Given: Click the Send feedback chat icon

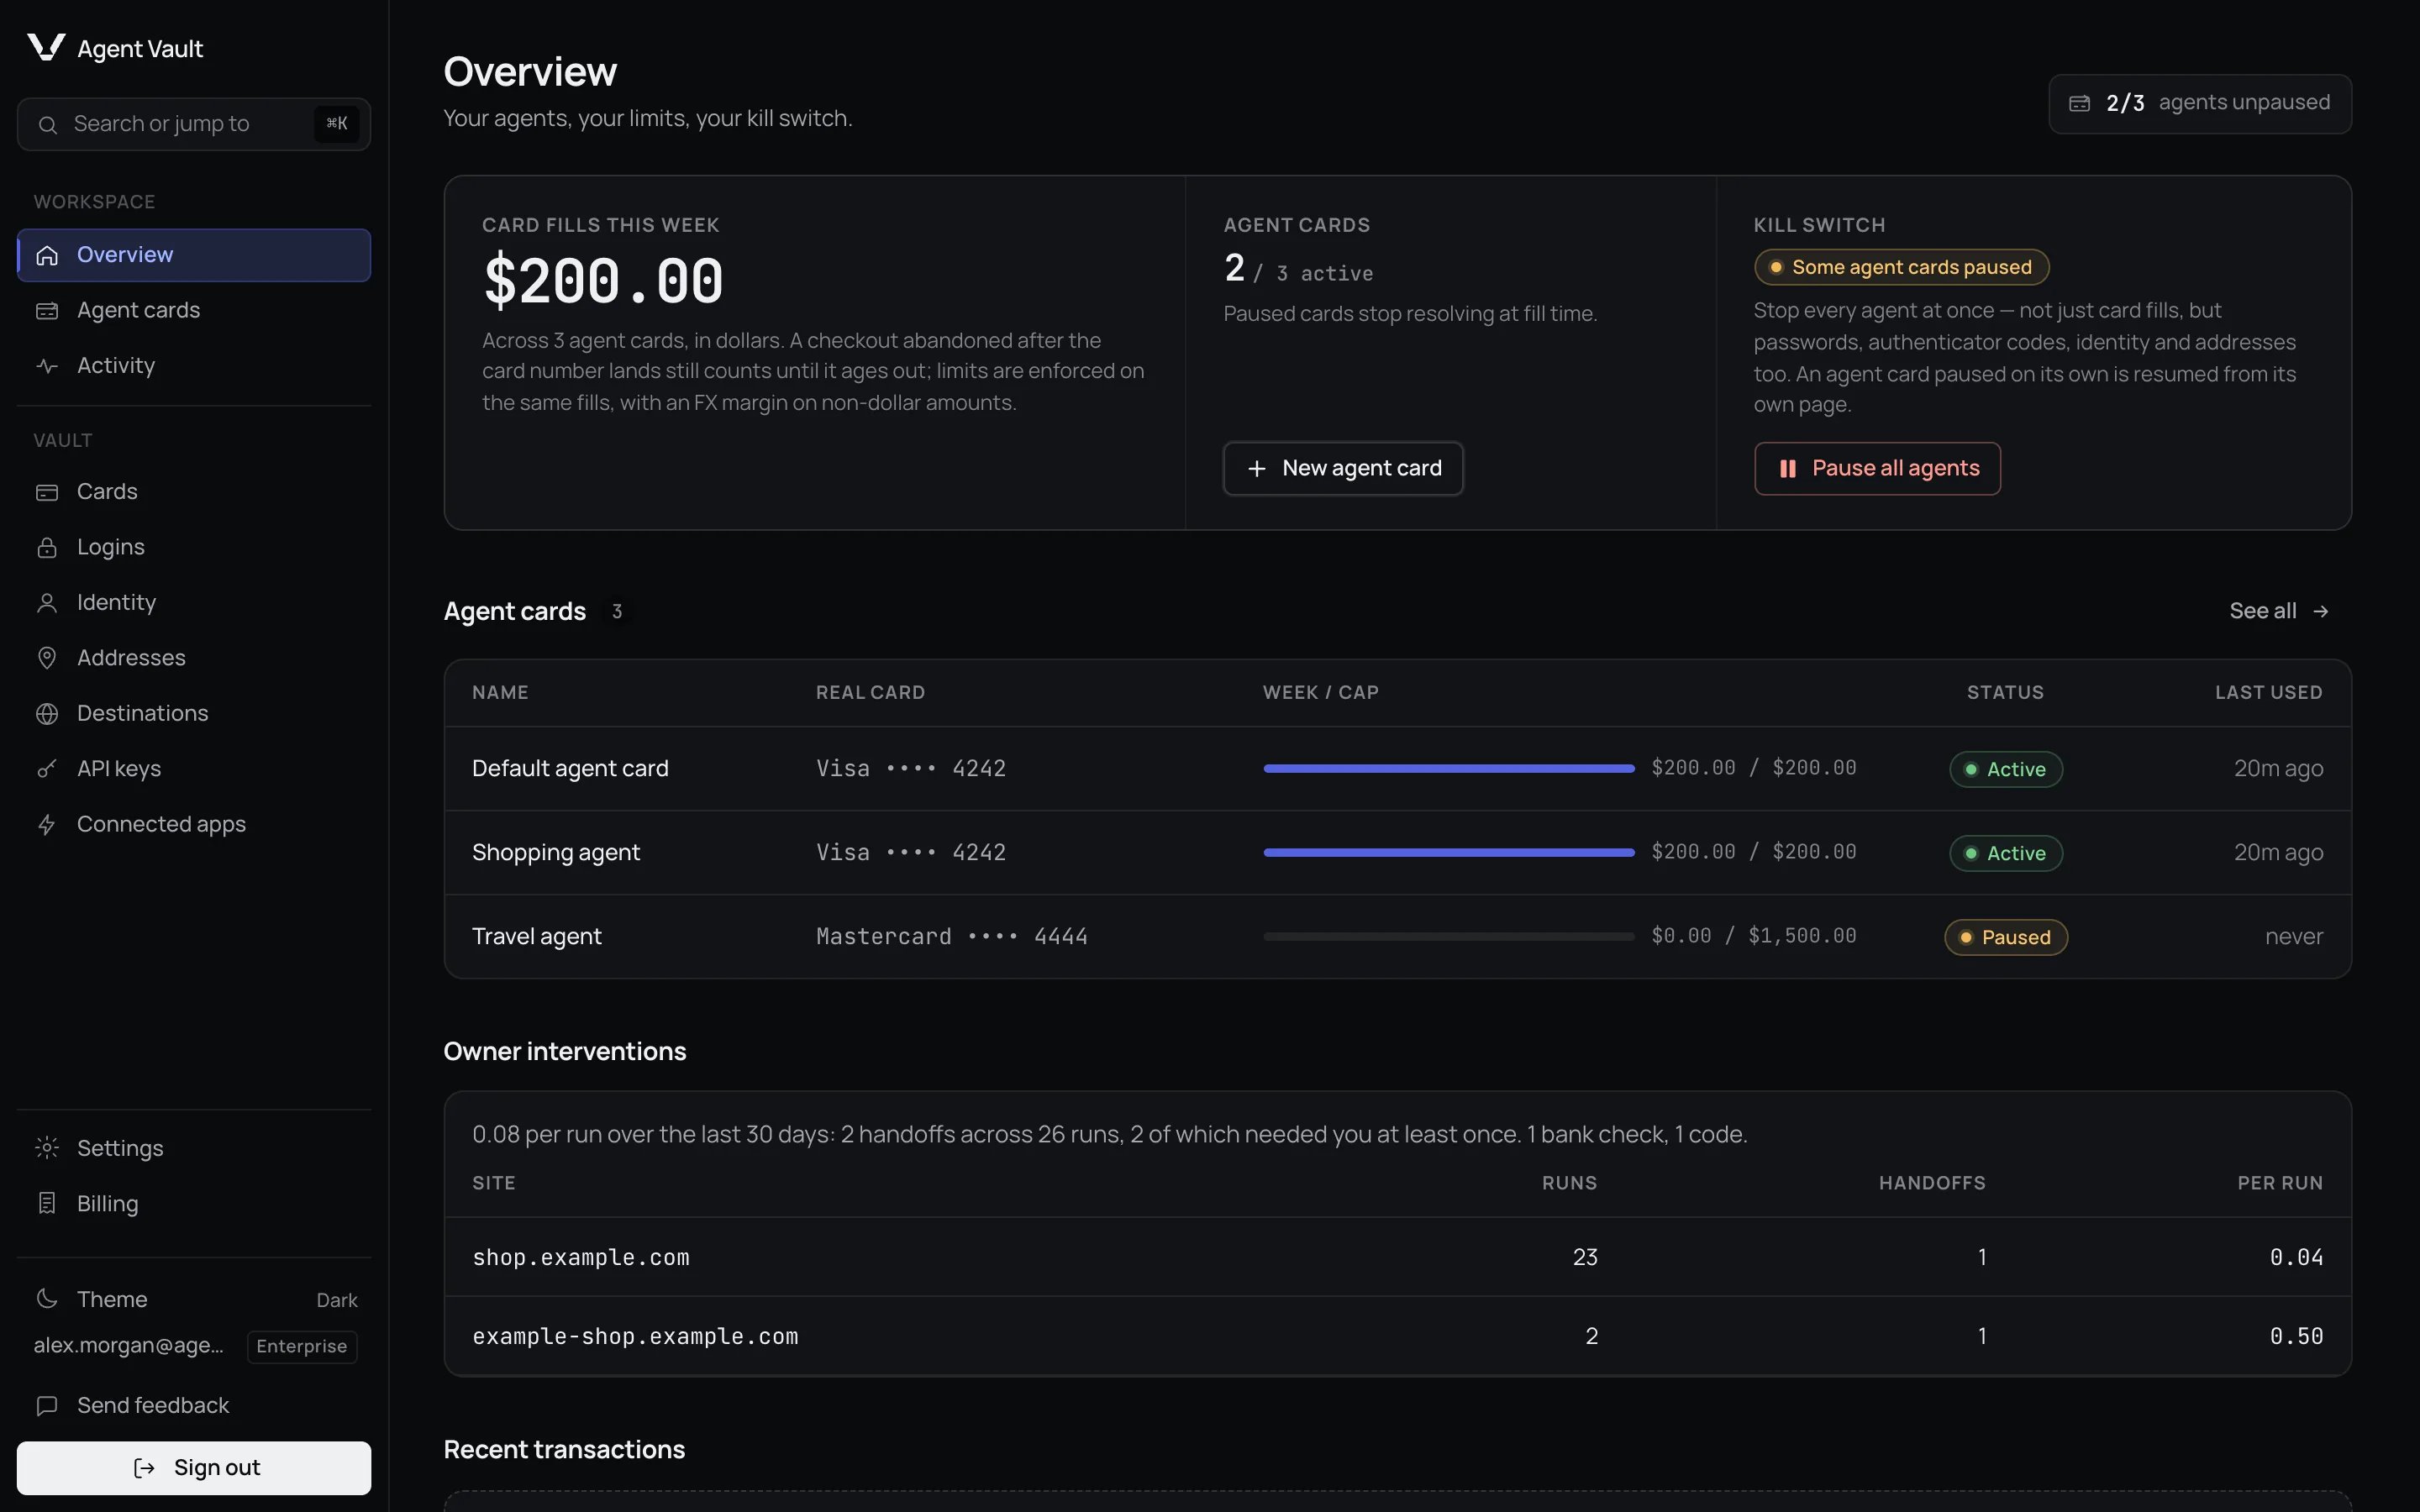Looking at the screenshot, I should [x=47, y=1406].
